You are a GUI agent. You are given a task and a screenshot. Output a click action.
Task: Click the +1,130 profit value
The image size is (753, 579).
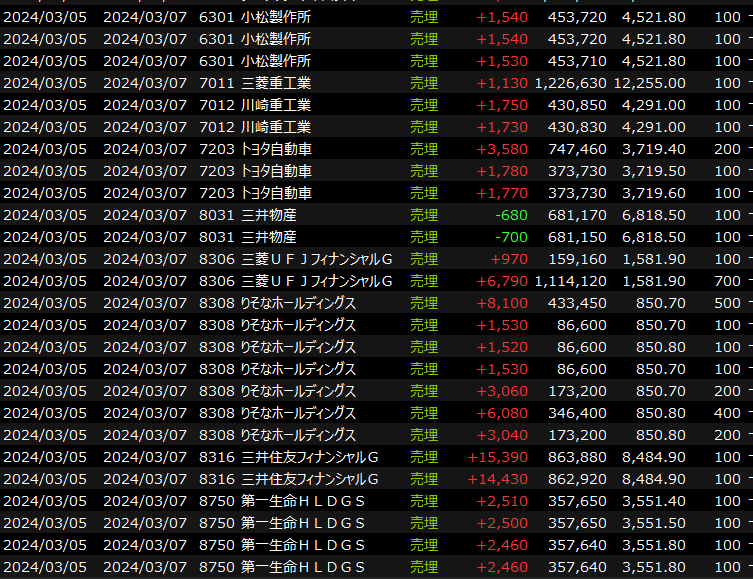click(502, 83)
